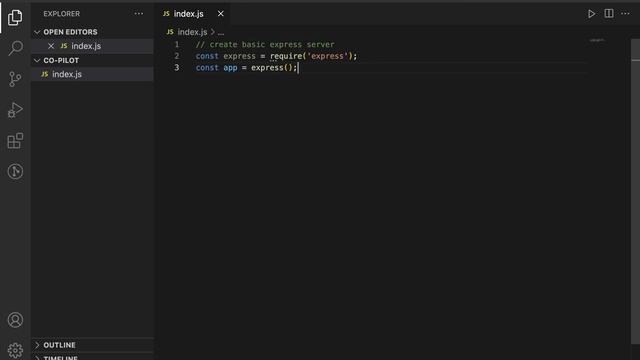
Task: Open the Run and Debug view
Action: coord(15,110)
